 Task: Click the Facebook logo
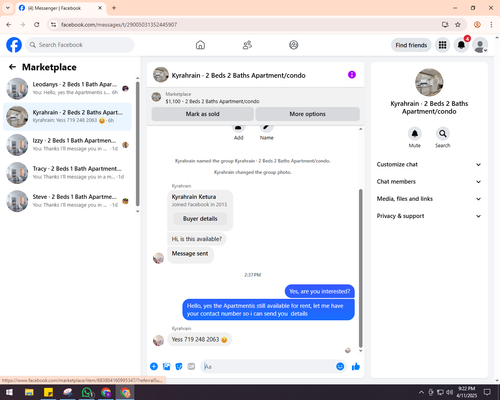coord(14,45)
